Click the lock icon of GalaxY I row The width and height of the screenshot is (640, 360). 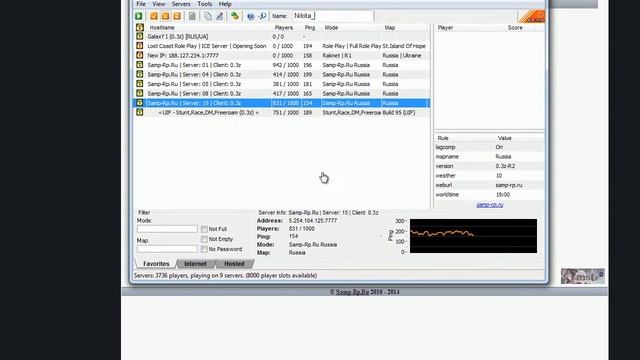(140, 36)
